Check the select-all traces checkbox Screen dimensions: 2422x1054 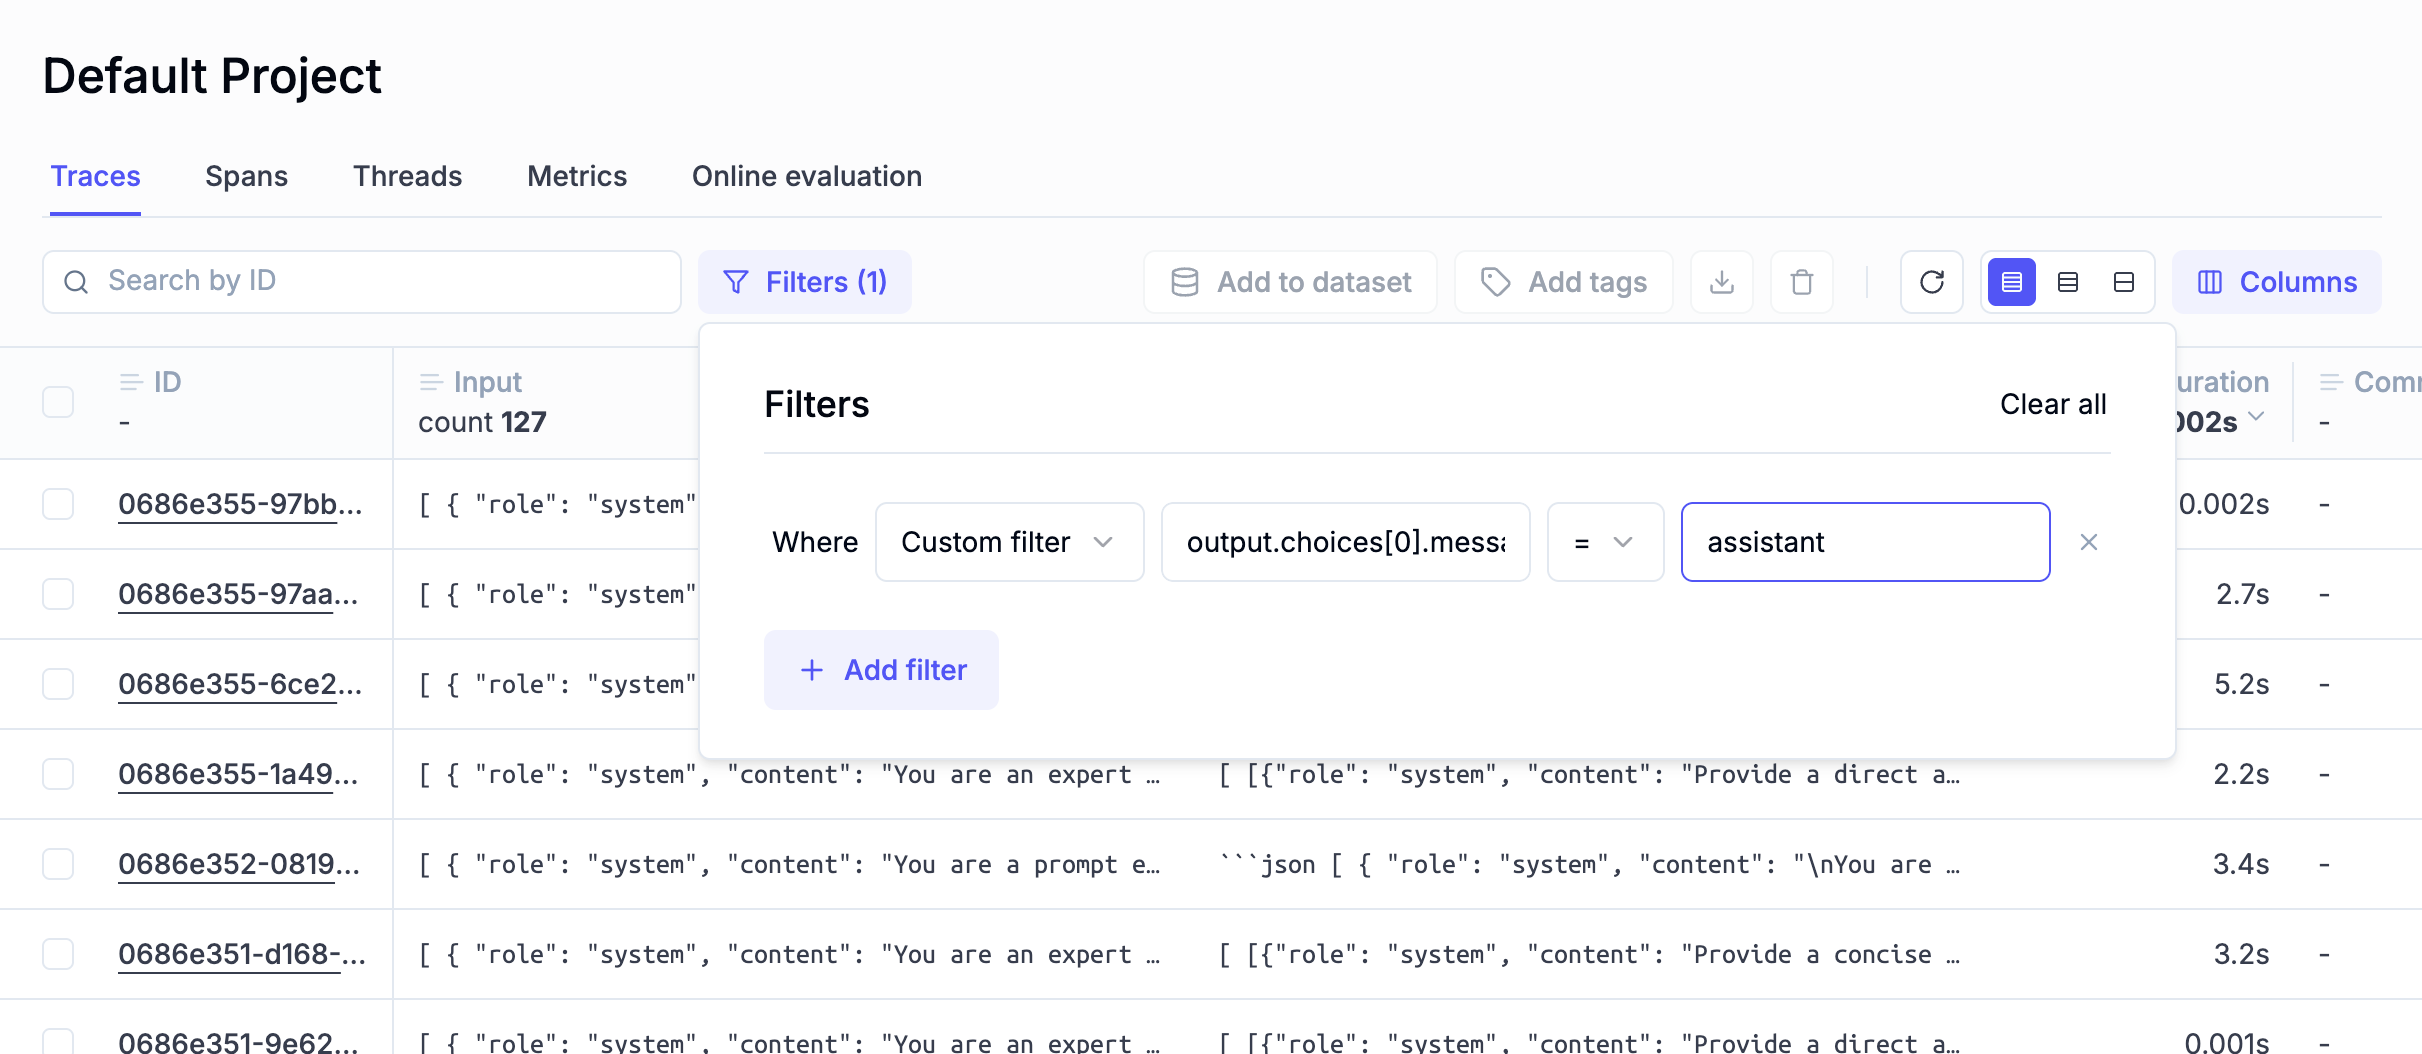(58, 401)
